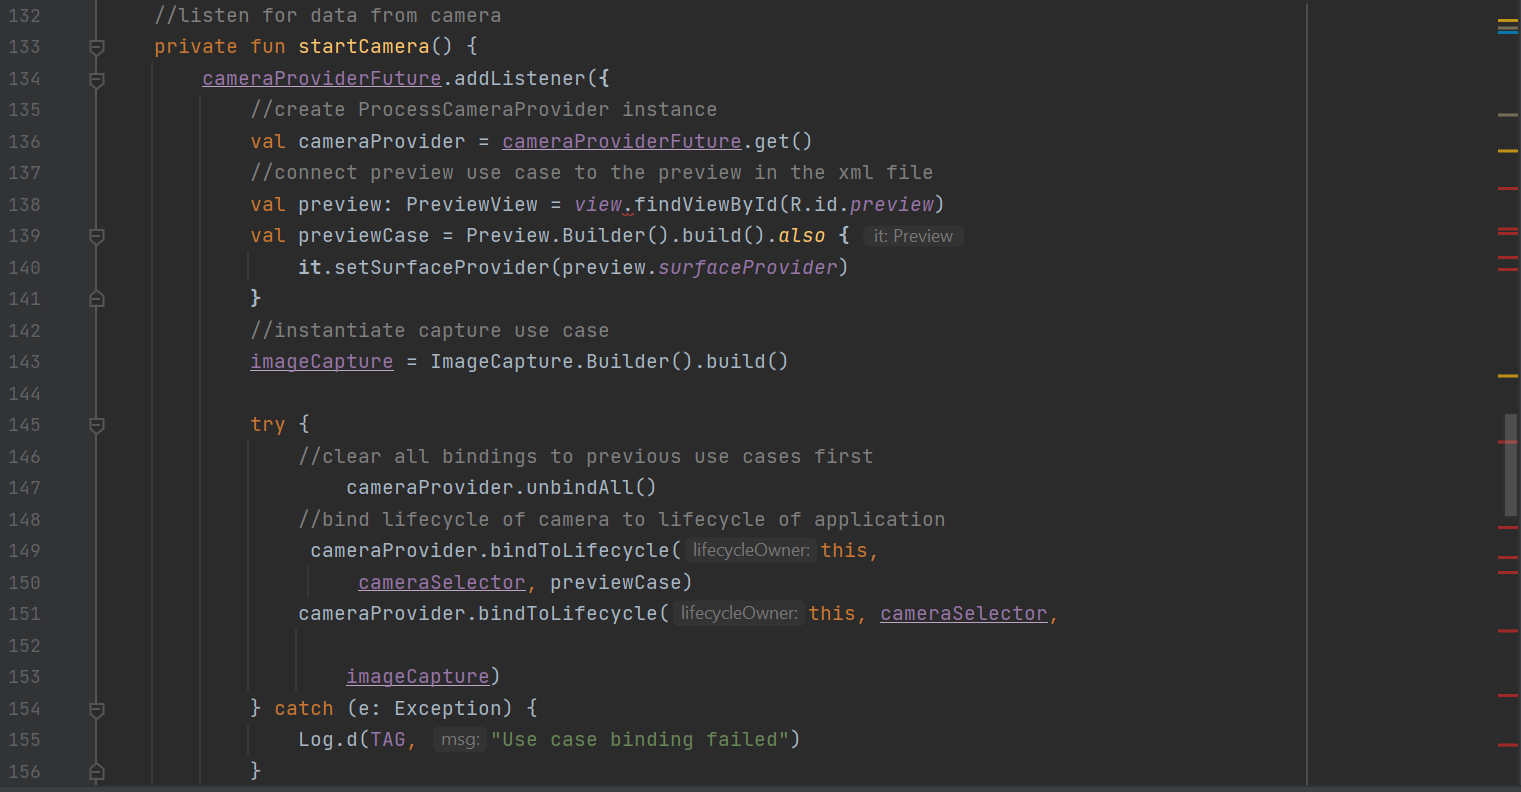Image resolution: width=1521 pixels, height=792 pixels.
Task: Collapse the startCamera function at line 133
Action: [97, 47]
